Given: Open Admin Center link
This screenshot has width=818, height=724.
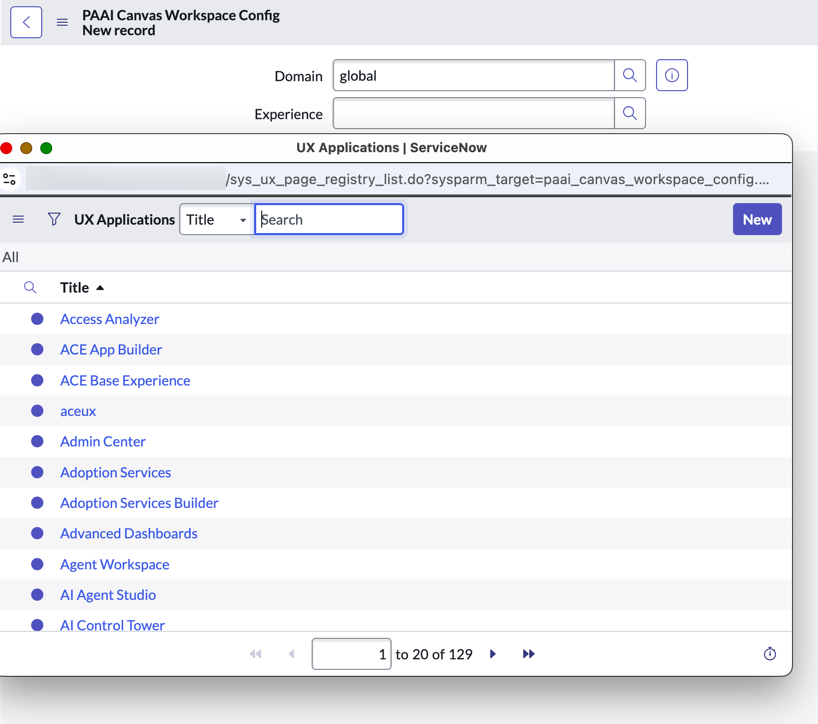Looking at the screenshot, I should [103, 441].
